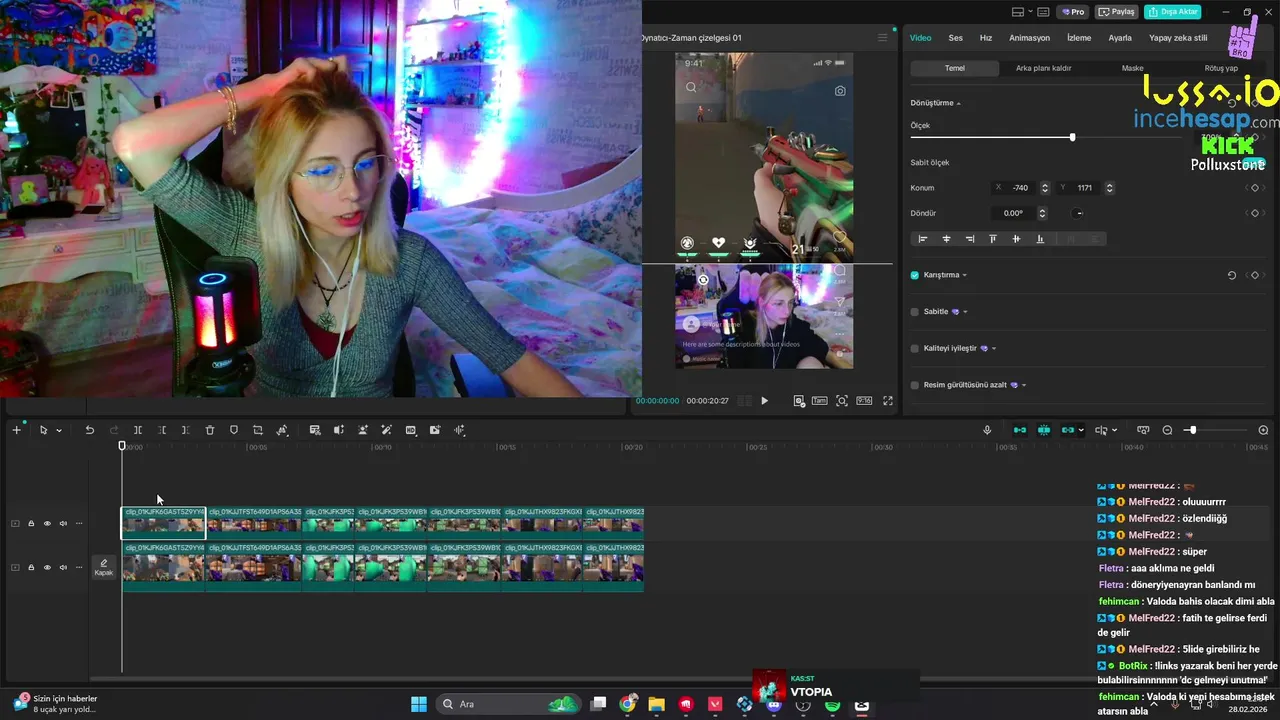Screen dimensions: 1280x720
Task: Click the reset icon beside Karıştırma
Action: 1232,275
